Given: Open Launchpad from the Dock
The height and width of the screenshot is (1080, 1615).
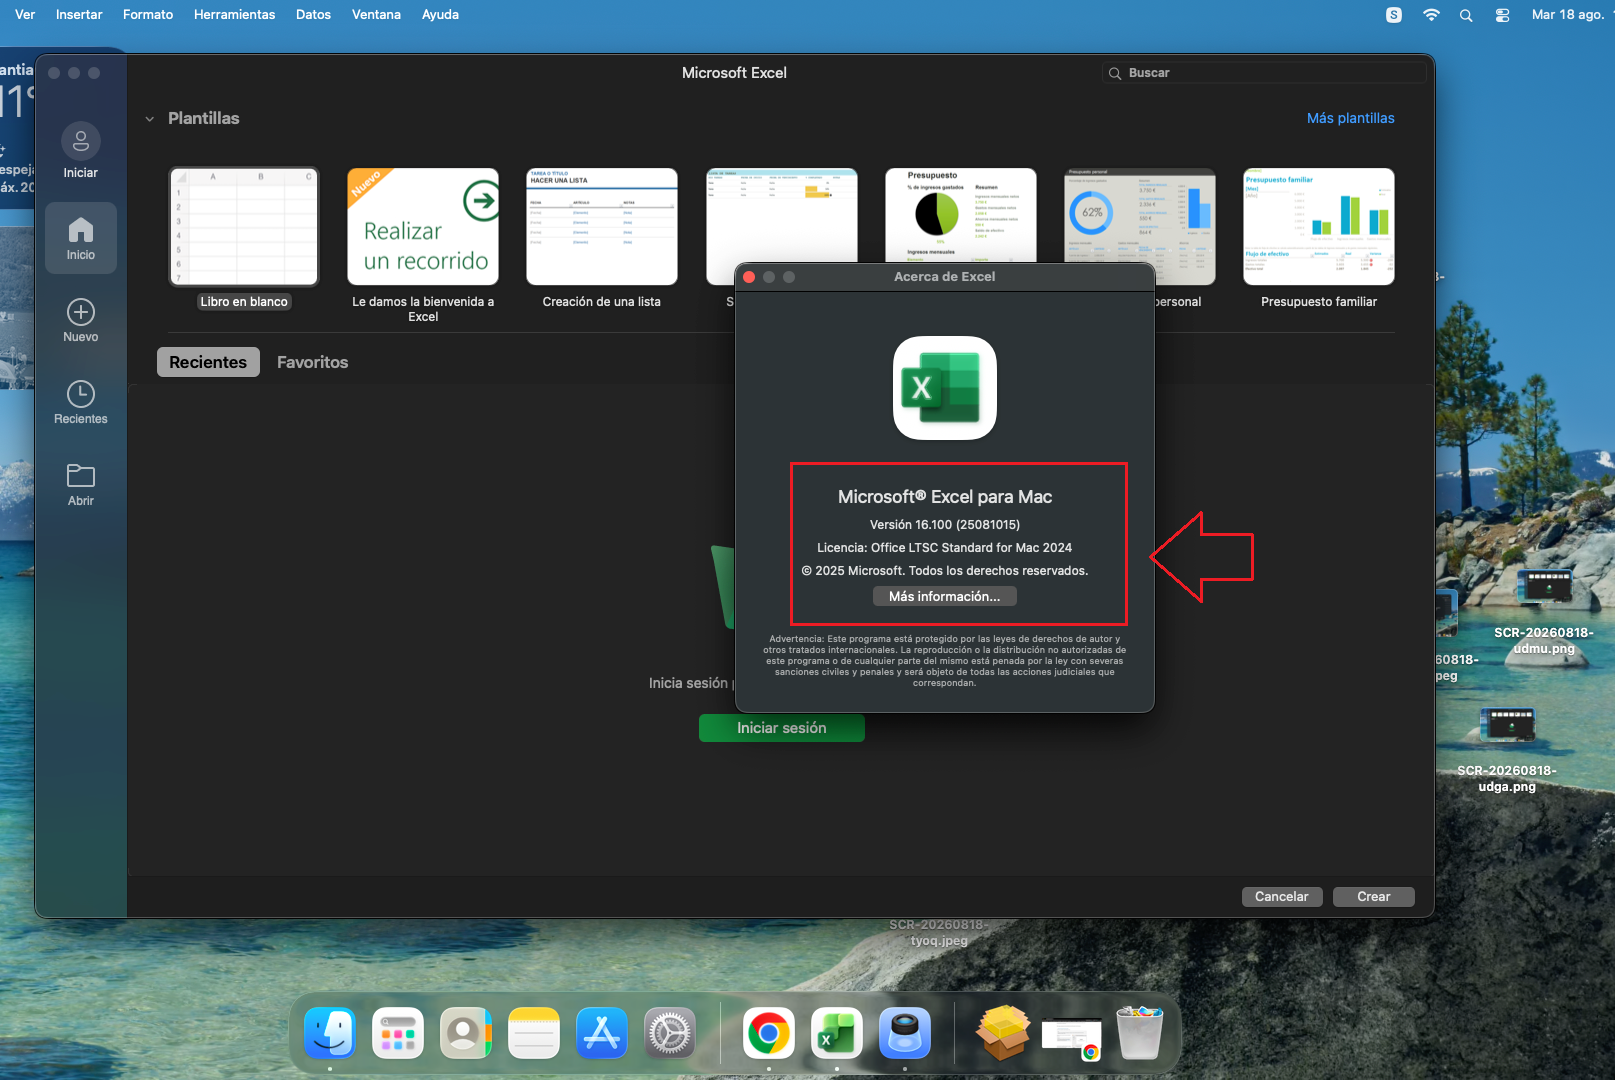Looking at the screenshot, I should [398, 1033].
